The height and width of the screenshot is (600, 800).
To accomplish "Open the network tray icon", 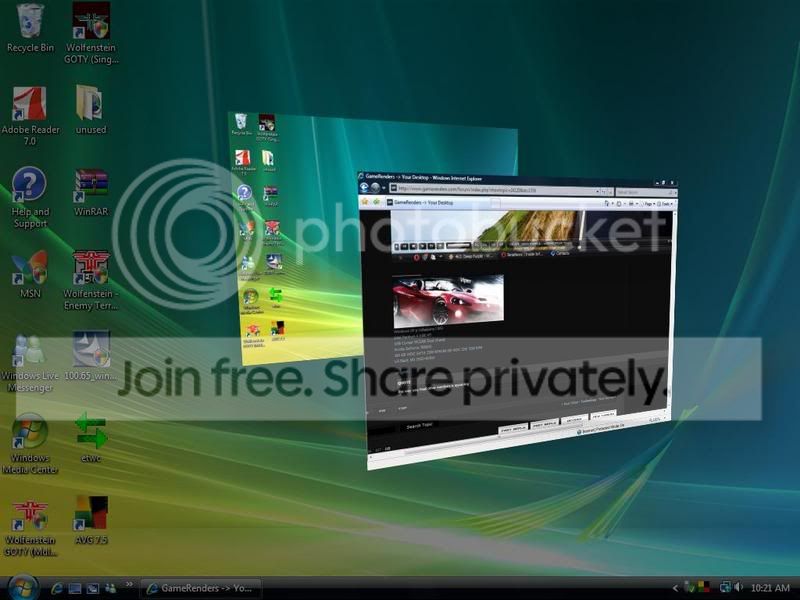I will point(726,588).
